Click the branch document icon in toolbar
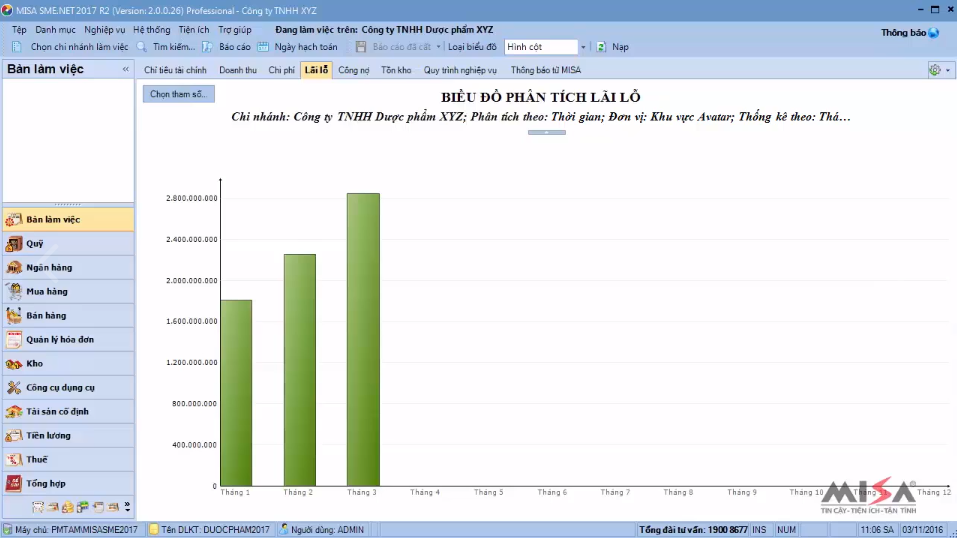This screenshot has width=957, height=538. tap(17, 46)
